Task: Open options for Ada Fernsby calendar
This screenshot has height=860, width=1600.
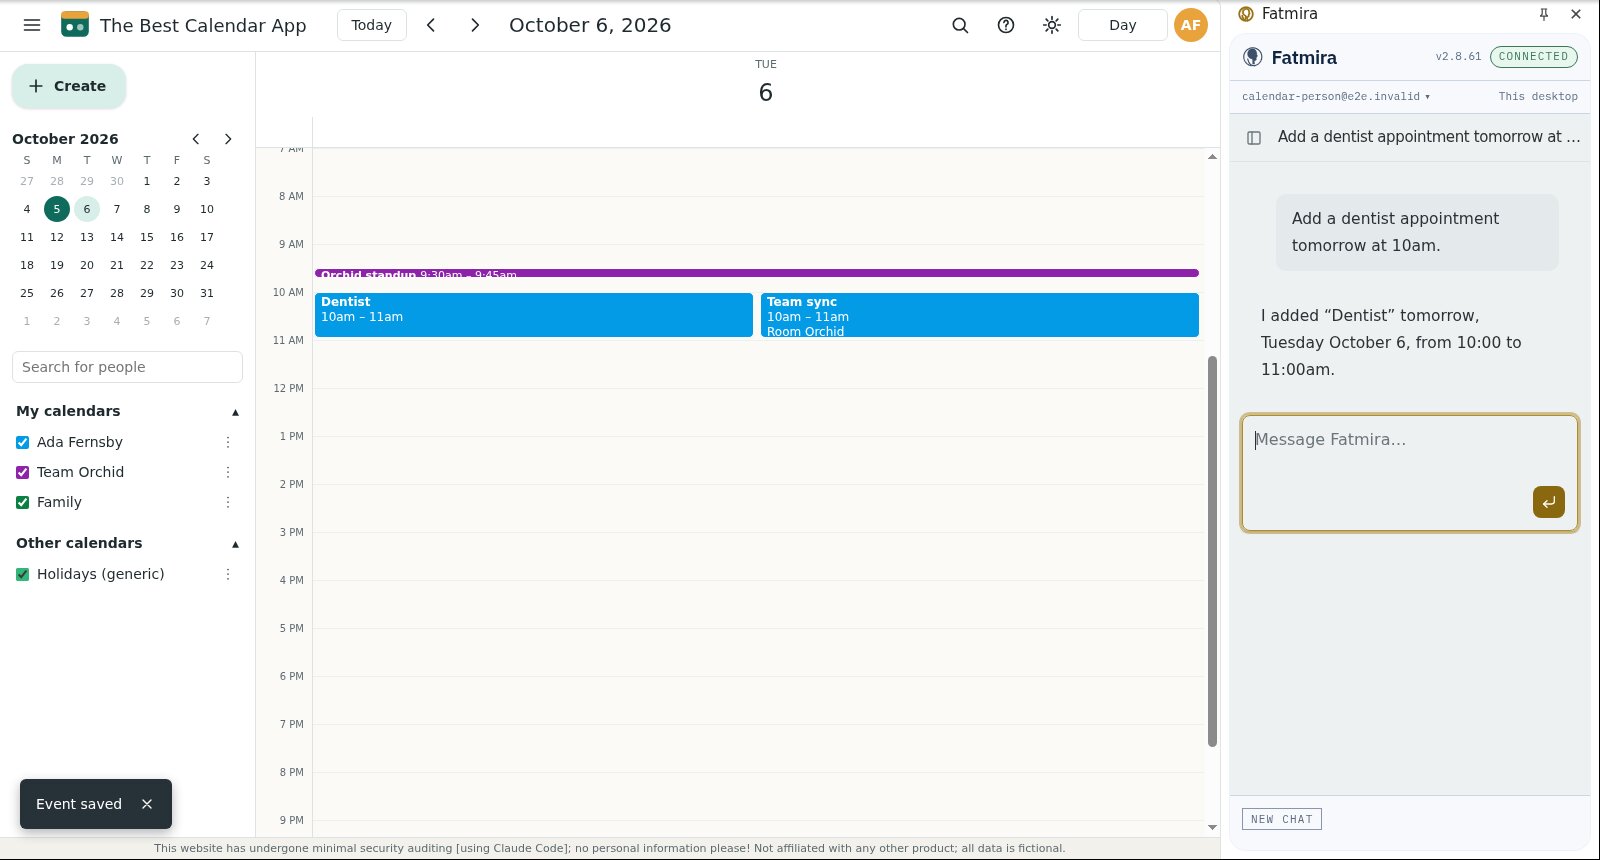Action: click(228, 442)
